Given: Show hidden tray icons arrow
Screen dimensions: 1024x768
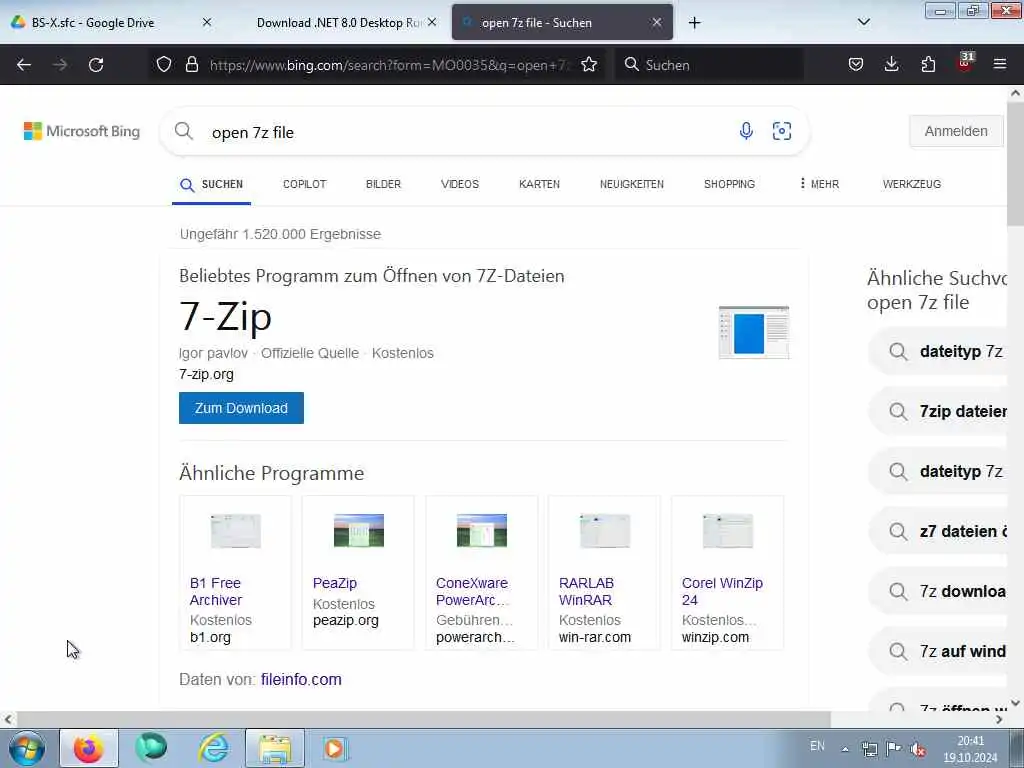Looking at the screenshot, I should click(845, 749).
